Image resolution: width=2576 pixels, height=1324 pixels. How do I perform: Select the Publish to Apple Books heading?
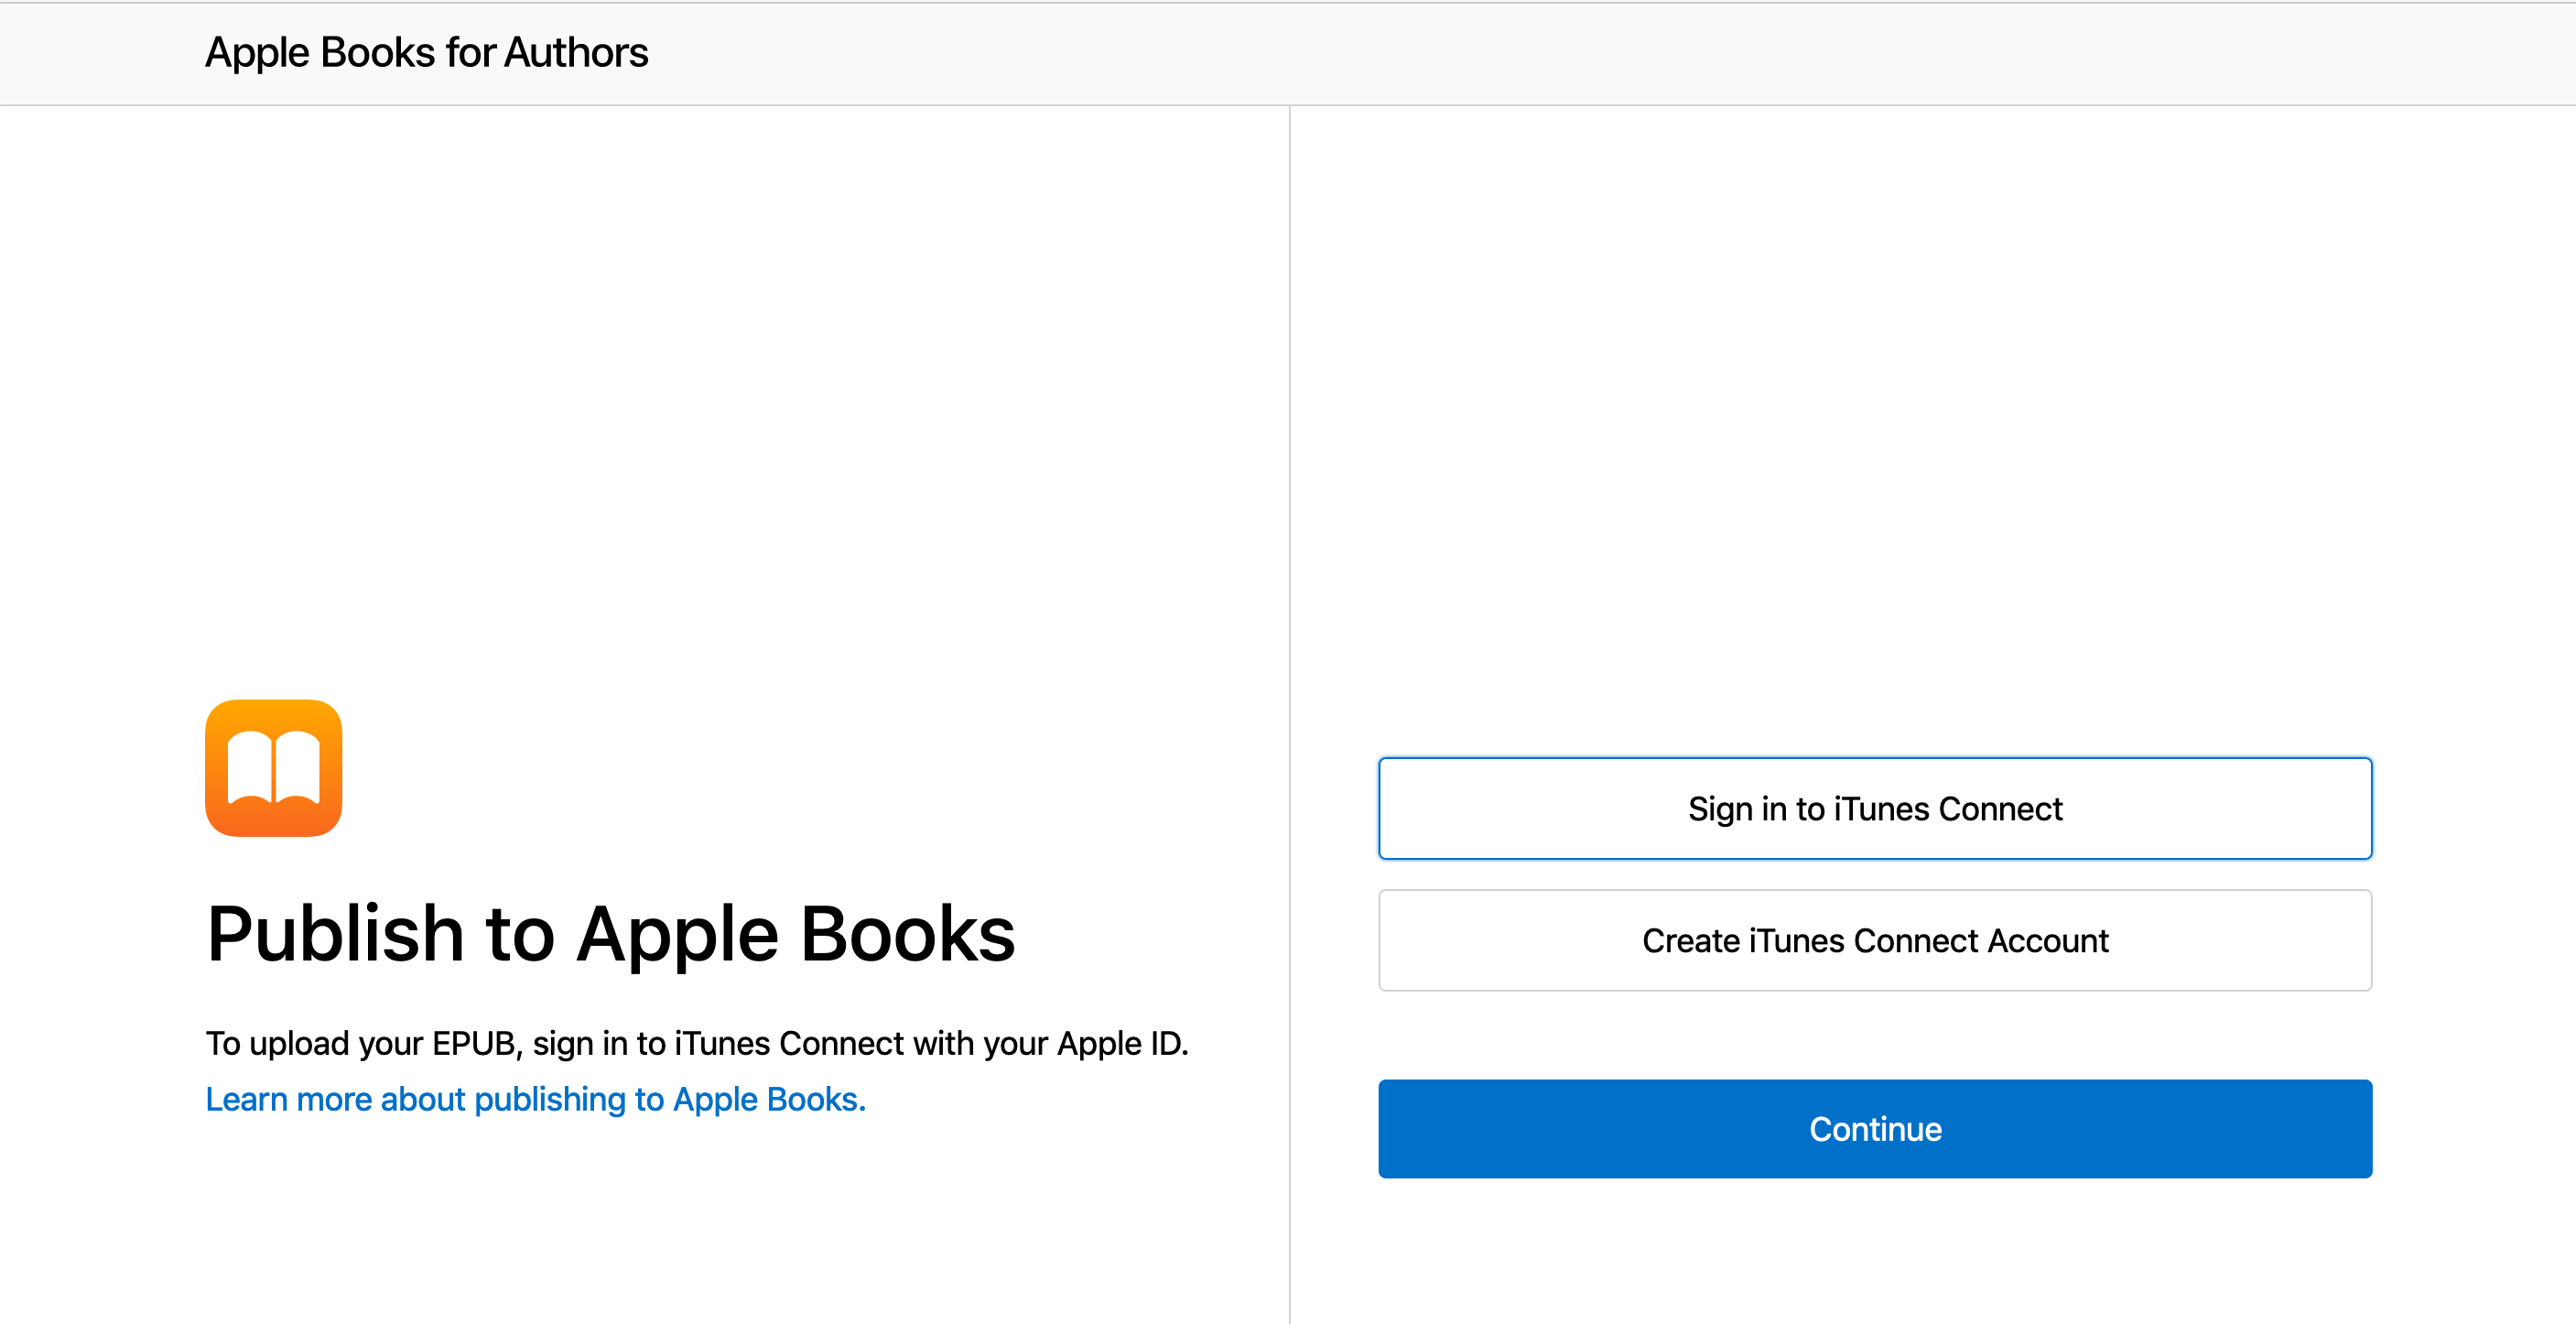pyautogui.click(x=610, y=933)
